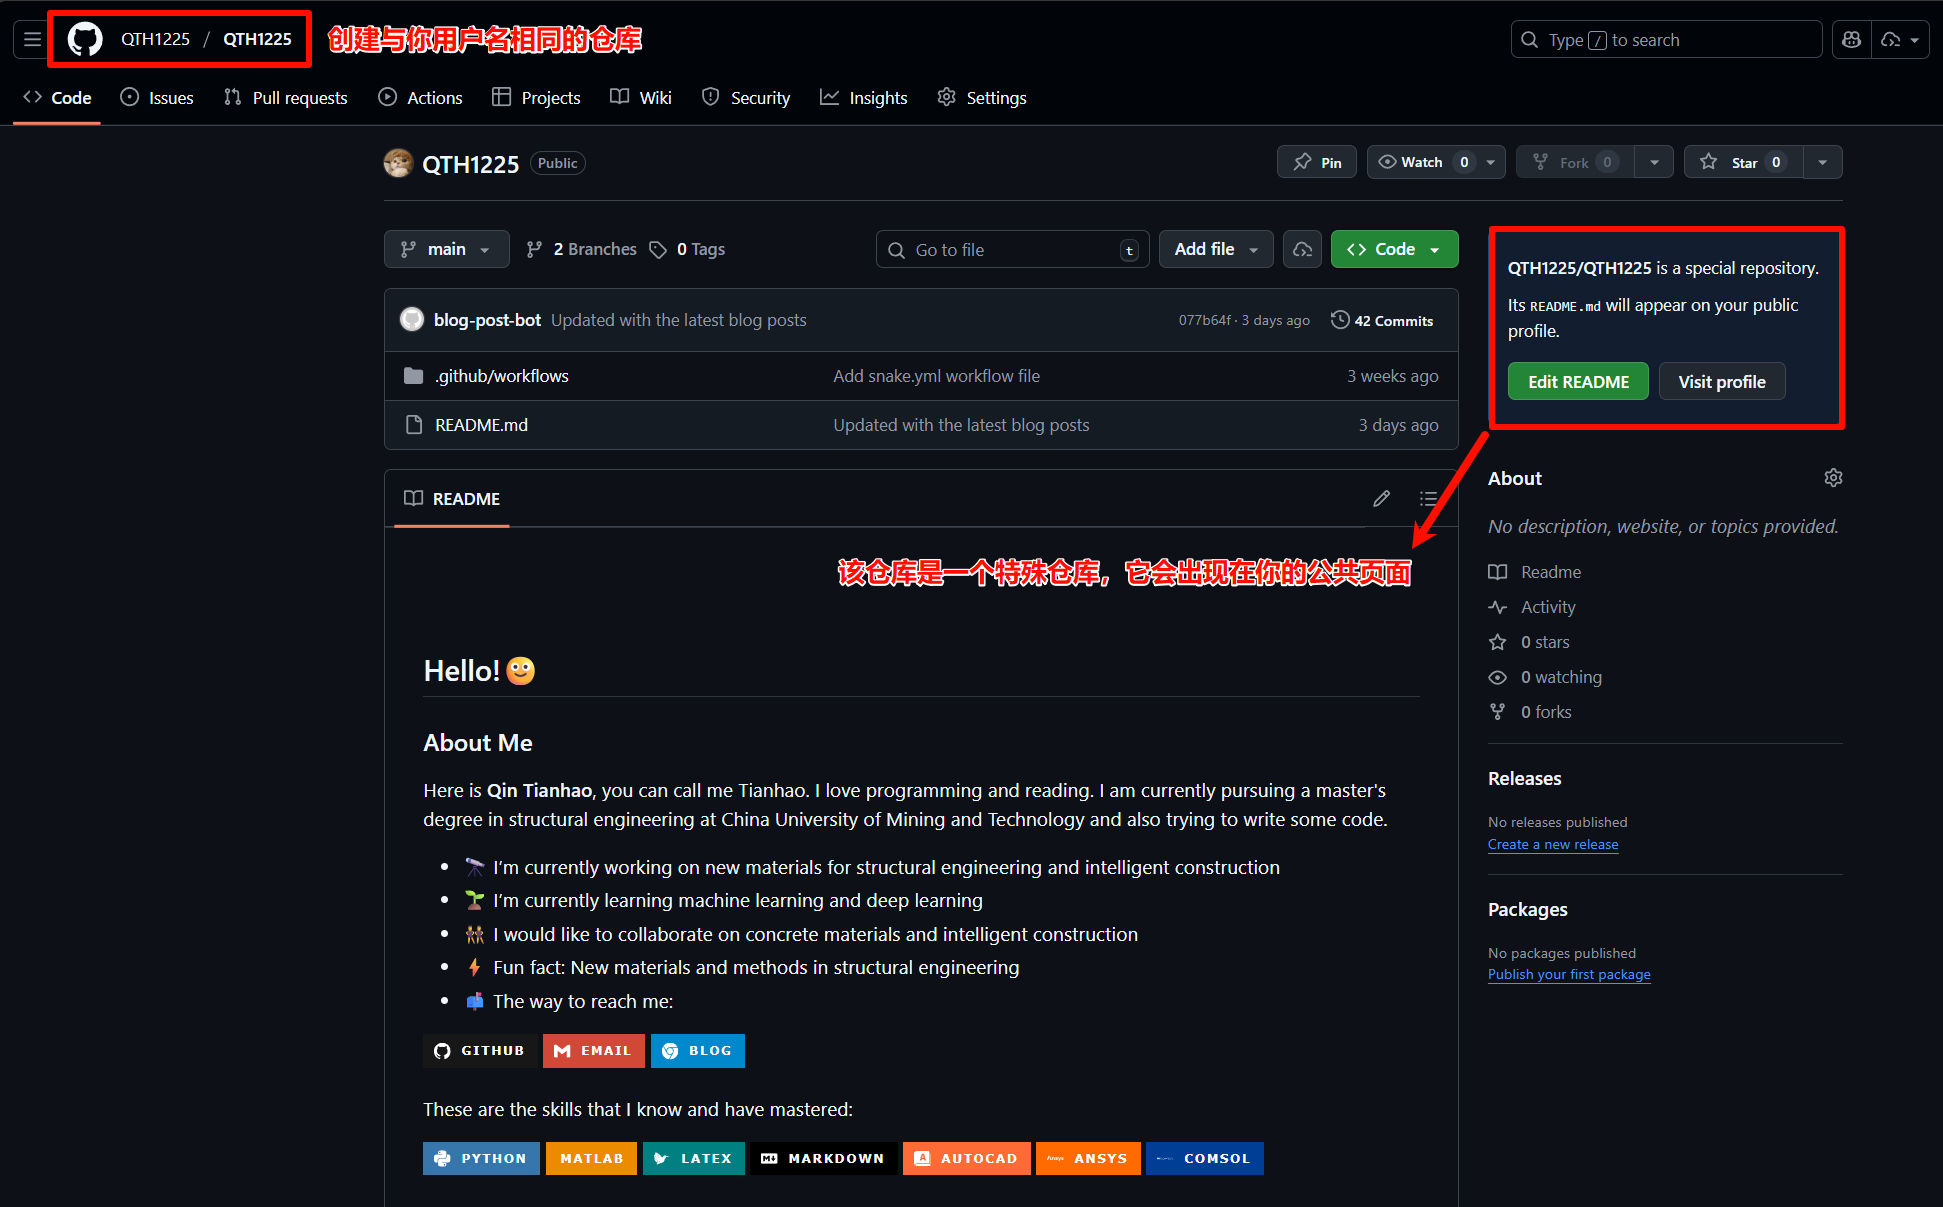Edit the README using the pencil icon
Image resolution: width=1943 pixels, height=1207 pixels.
pos(1381,498)
